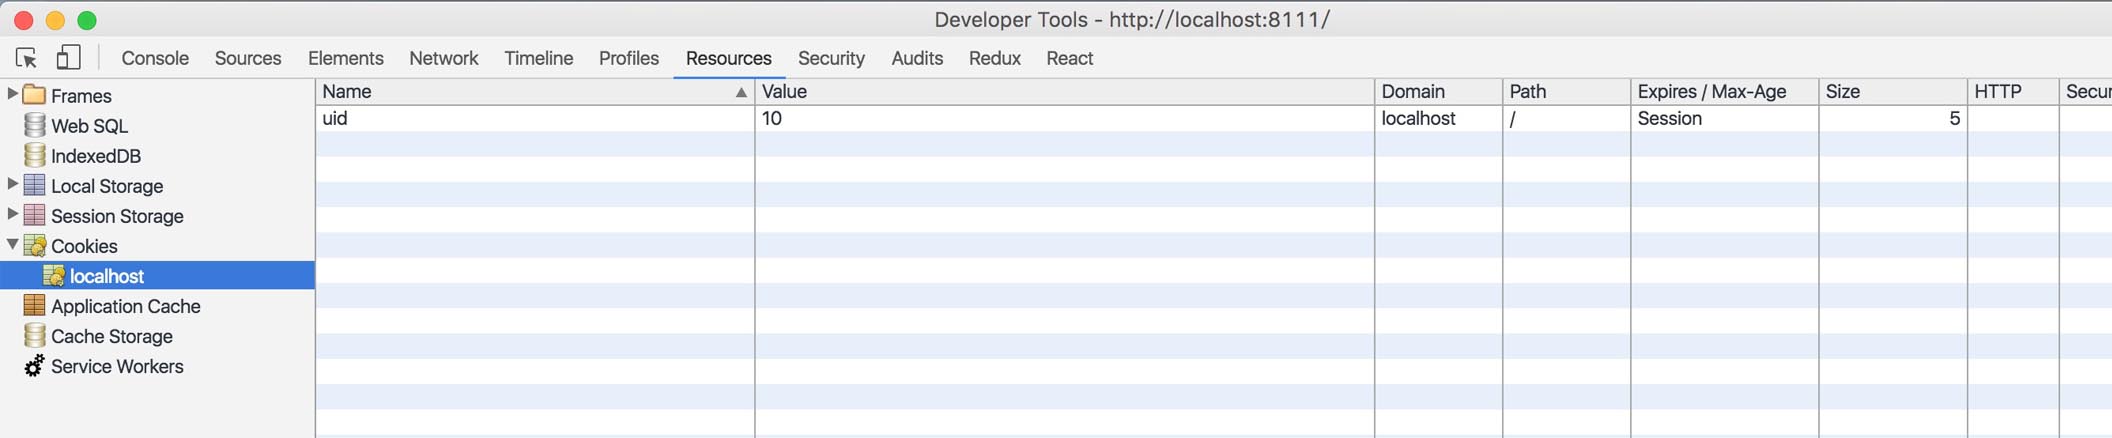This screenshot has height=438, width=2112.
Task: Switch to the Console tab
Action: coord(155,58)
